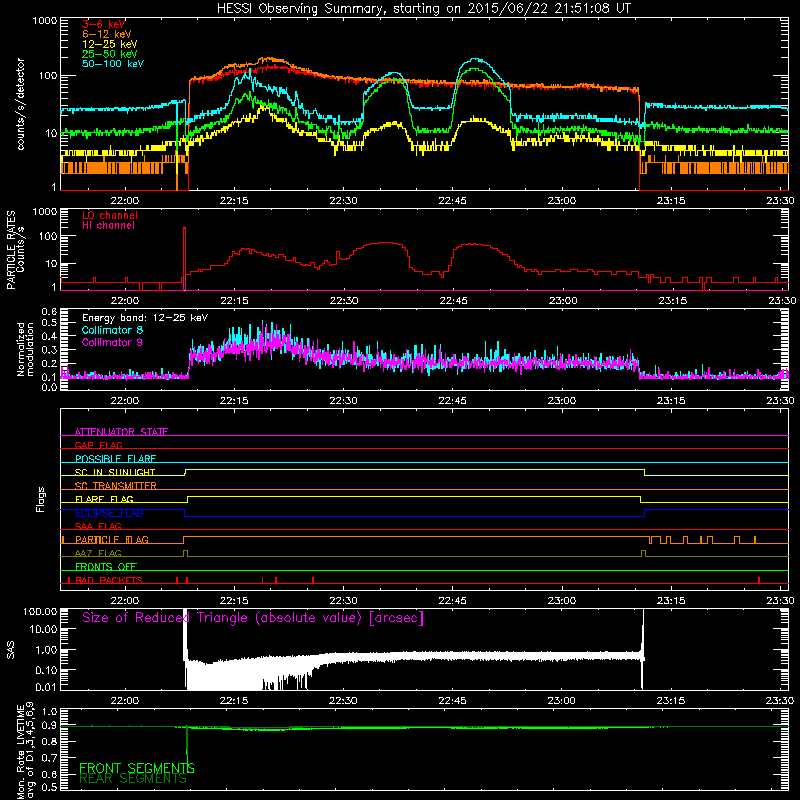800x800 pixels.
Task: Select the yellow '12-25 keV' count legend entry
Action: click(110, 44)
